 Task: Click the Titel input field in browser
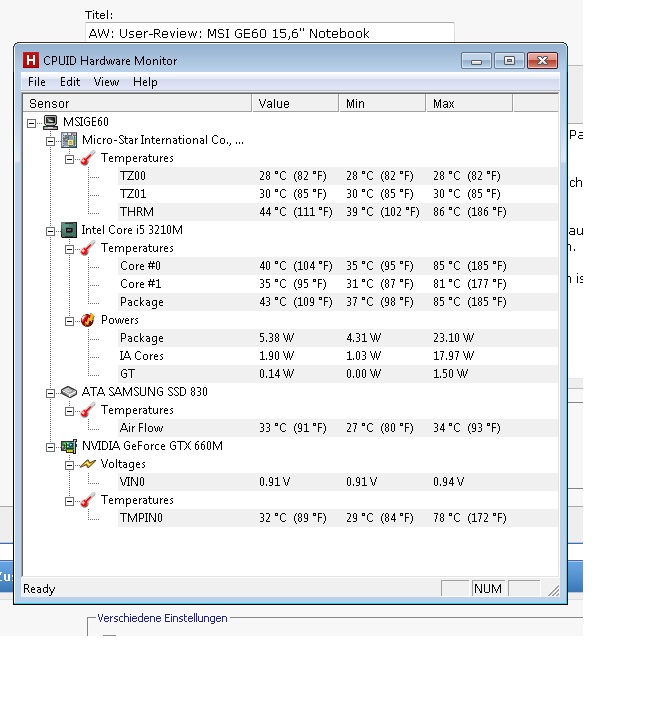(x=269, y=33)
